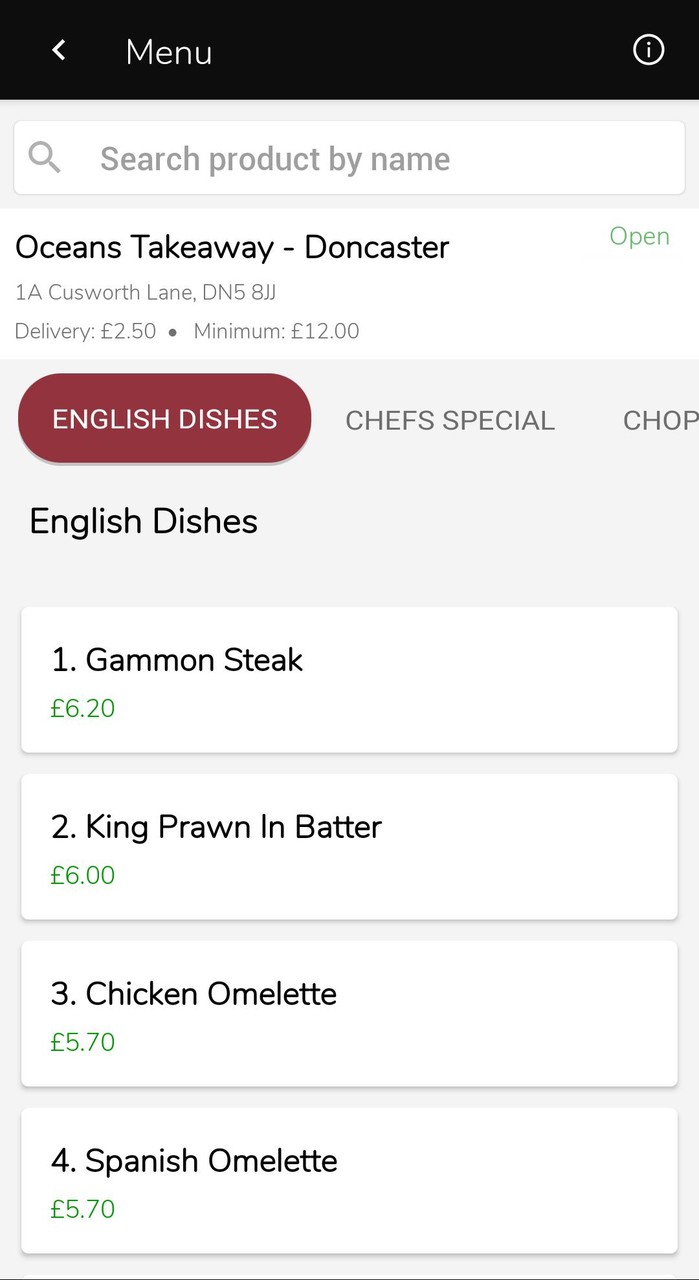Click the Delivery £2.50 fee text

click(x=86, y=332)
